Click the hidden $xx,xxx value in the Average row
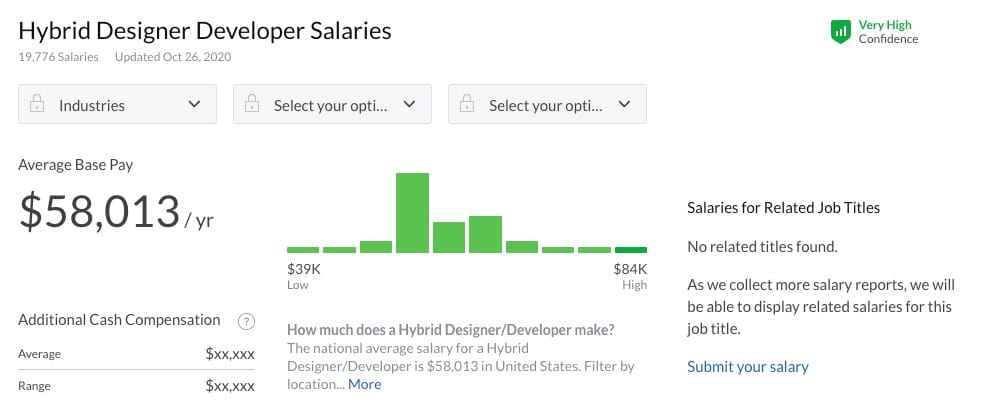Viewport: 983px width, 410px height. click(x=232, y=354)
